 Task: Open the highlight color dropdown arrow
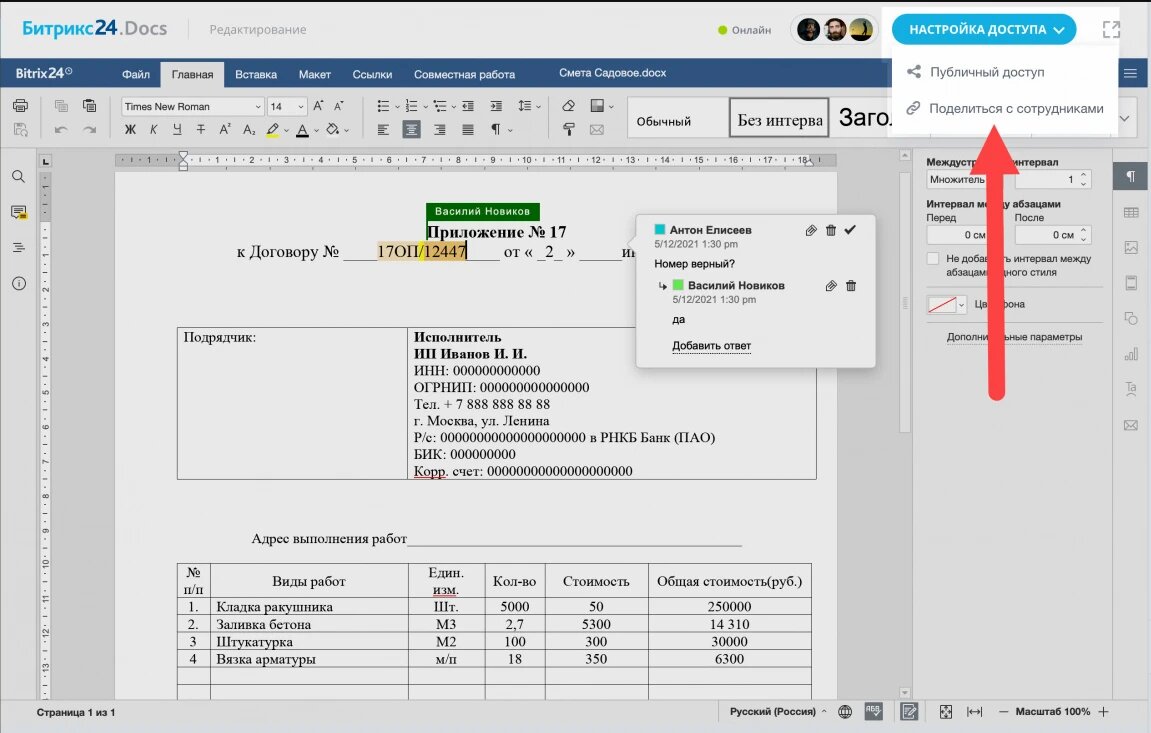tap(286, 131)
